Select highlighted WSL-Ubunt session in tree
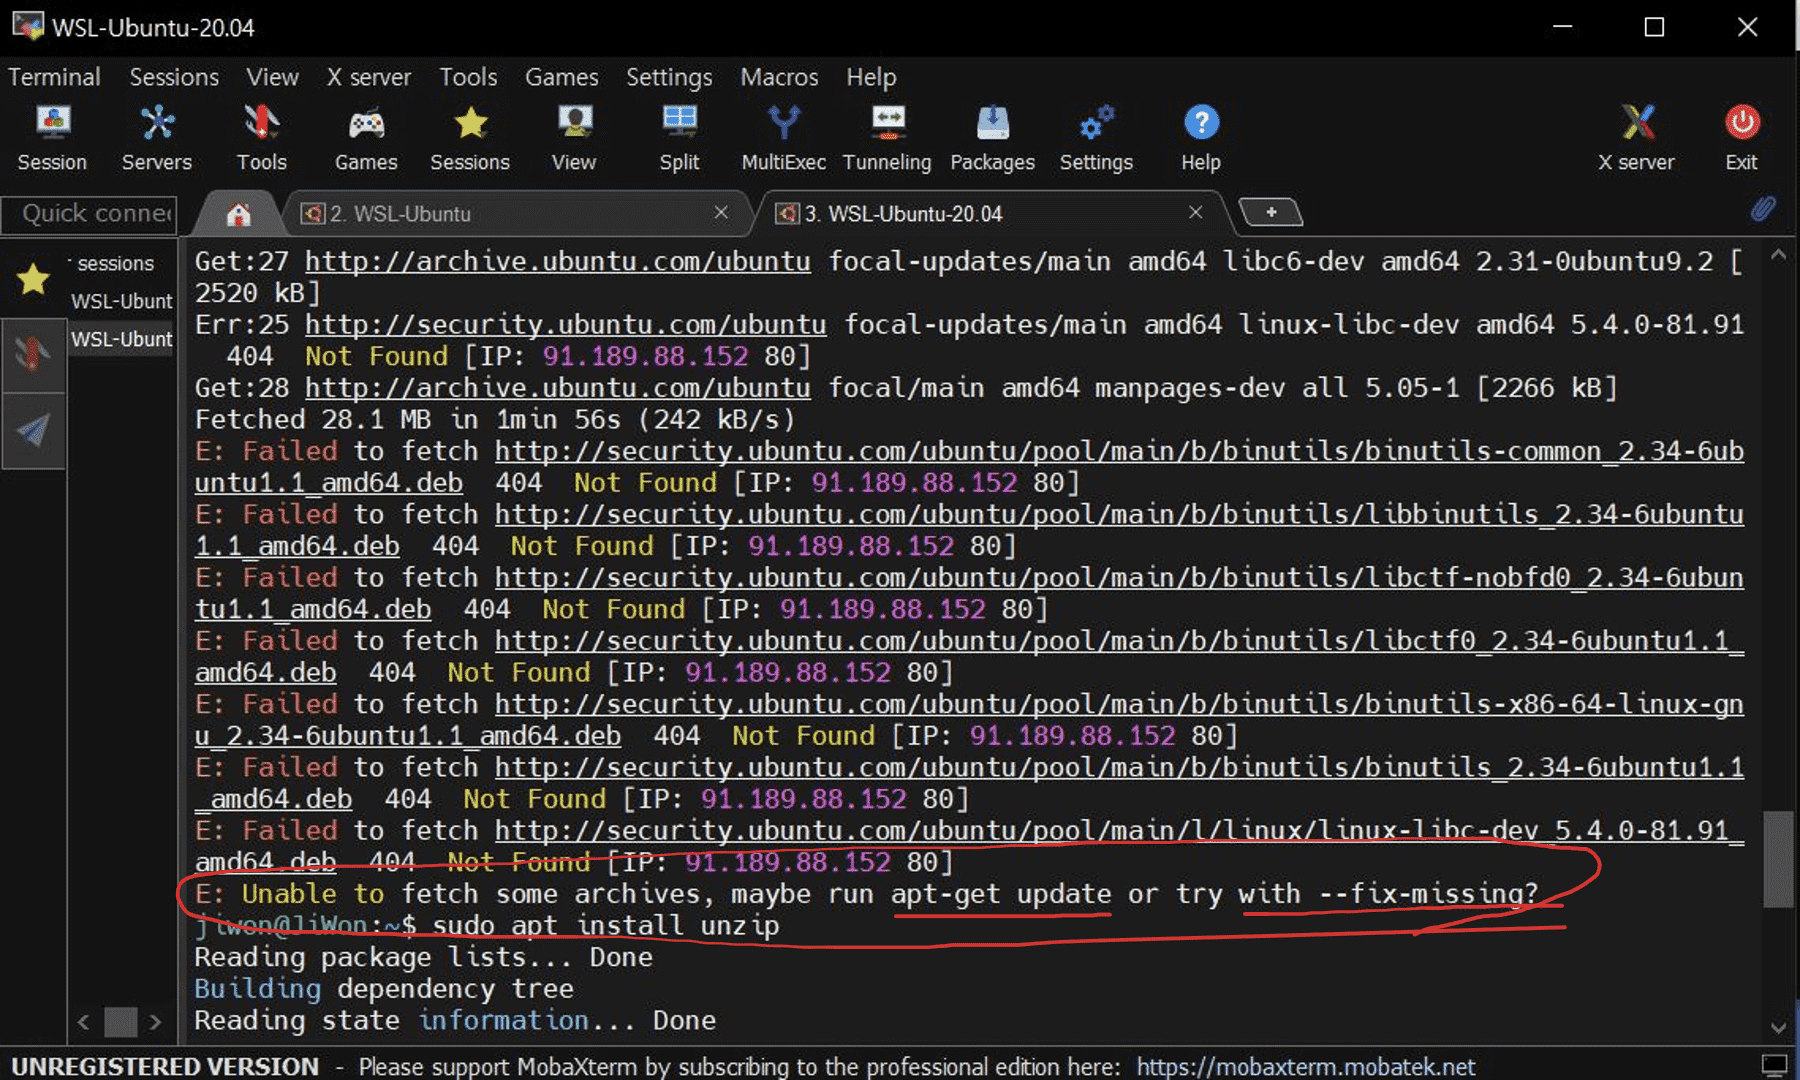Image resolution: width=1800 pixels, height=1080 pixels. click(121, 339)
